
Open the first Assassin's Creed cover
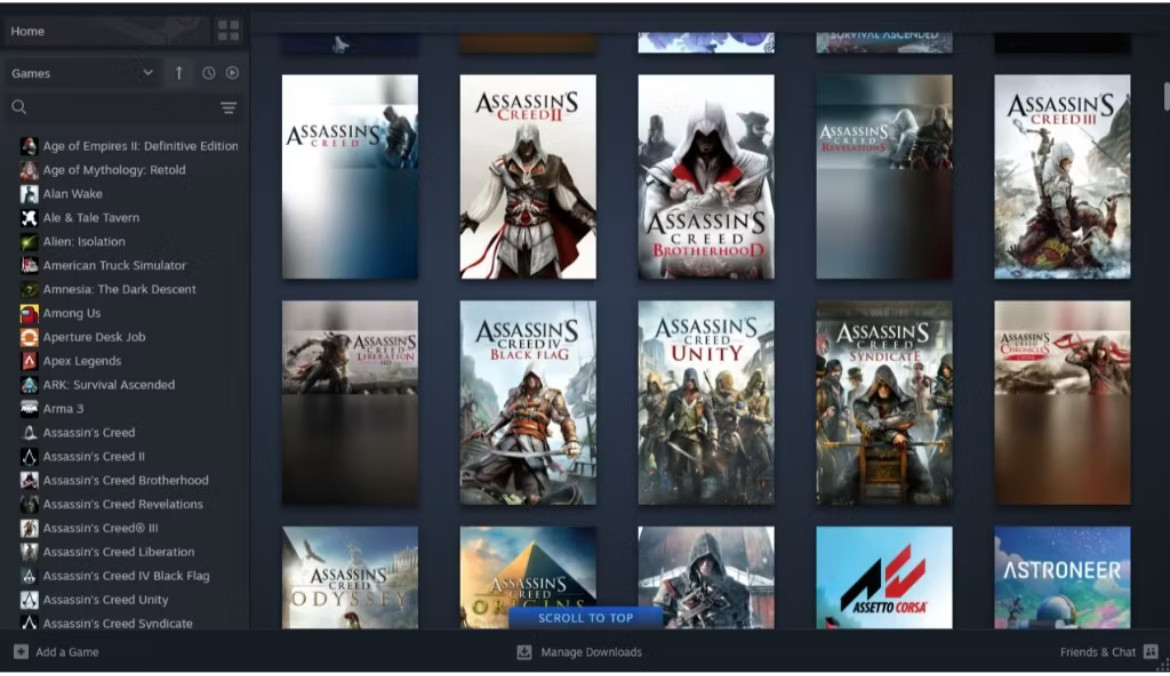click(350, 177)
